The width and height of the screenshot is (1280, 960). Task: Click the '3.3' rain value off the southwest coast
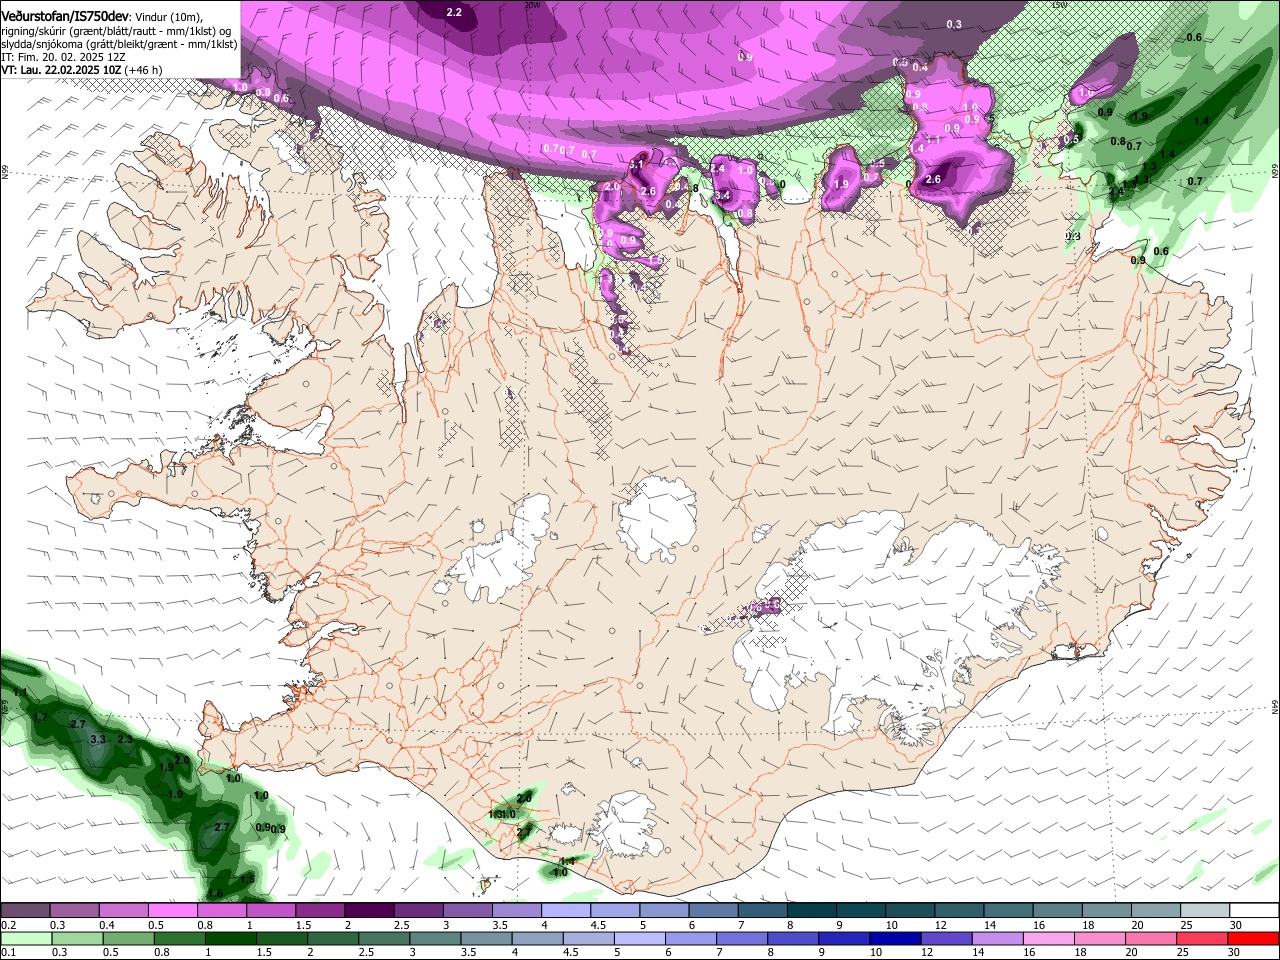coord(98,739)
